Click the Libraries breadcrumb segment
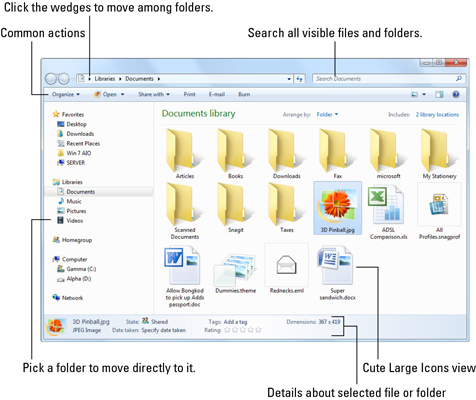Viewport: 476px width, 400px height. pyautogui.click(x=105, y=79)
